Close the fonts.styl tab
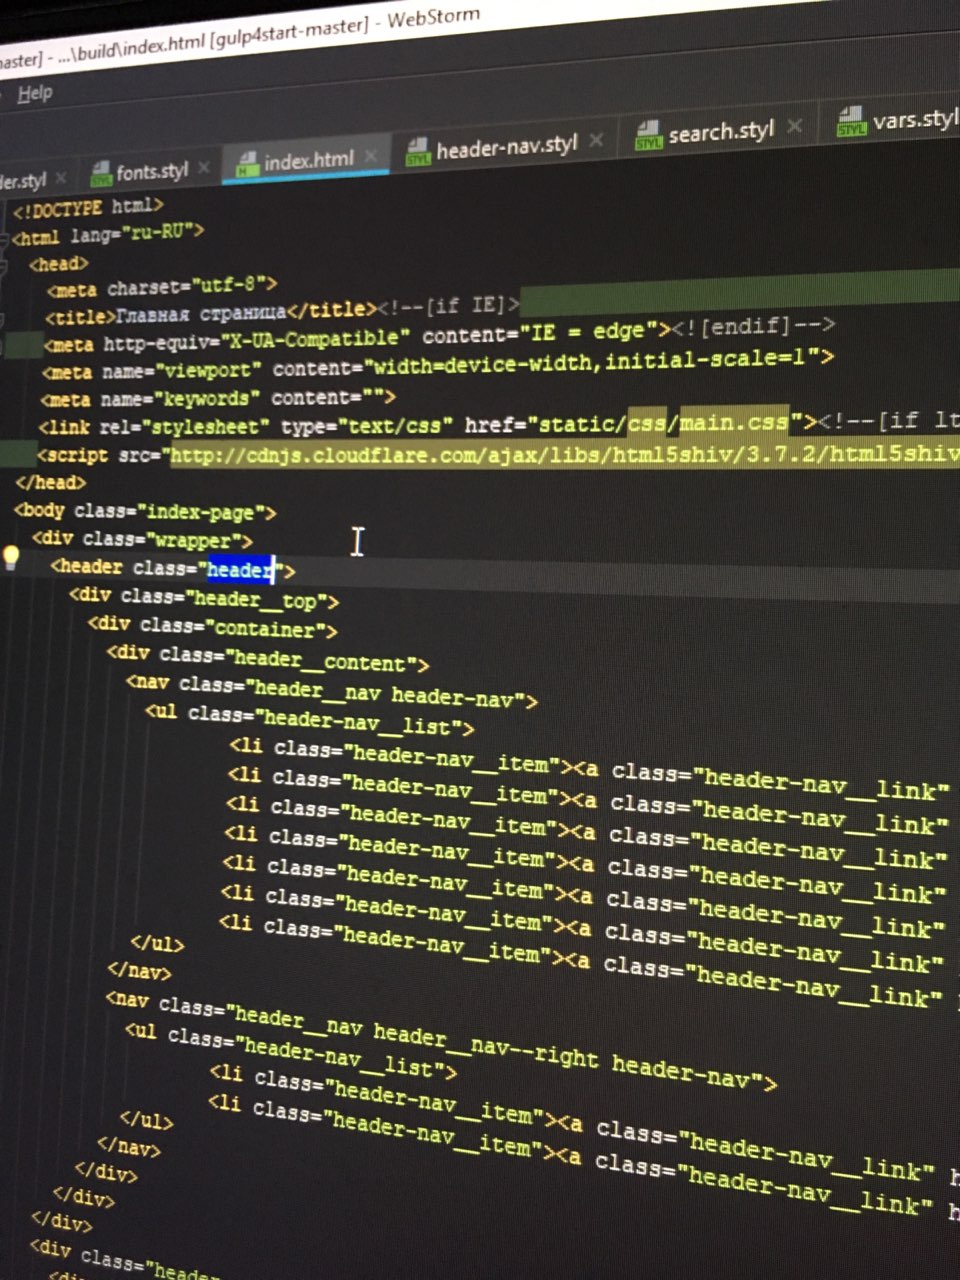Image resolution: width=960 pixels, height=1280 pixels. pos(203,167)
